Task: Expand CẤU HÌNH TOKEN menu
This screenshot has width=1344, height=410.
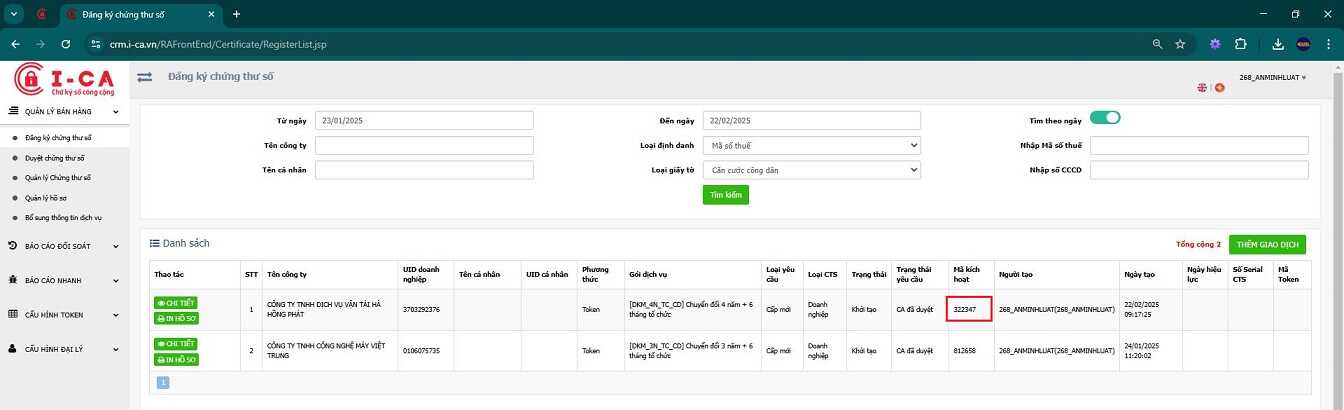Action: (64, 314)
